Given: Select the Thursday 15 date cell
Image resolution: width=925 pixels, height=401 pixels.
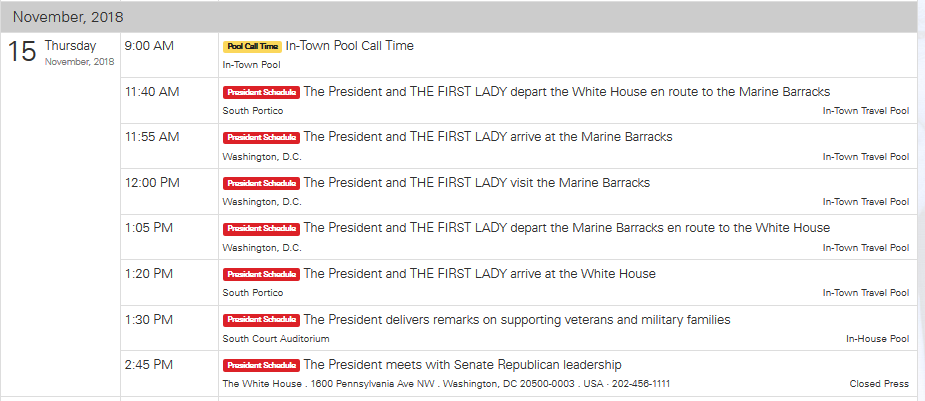Looking at the screenshot, I should click(60, 52).
